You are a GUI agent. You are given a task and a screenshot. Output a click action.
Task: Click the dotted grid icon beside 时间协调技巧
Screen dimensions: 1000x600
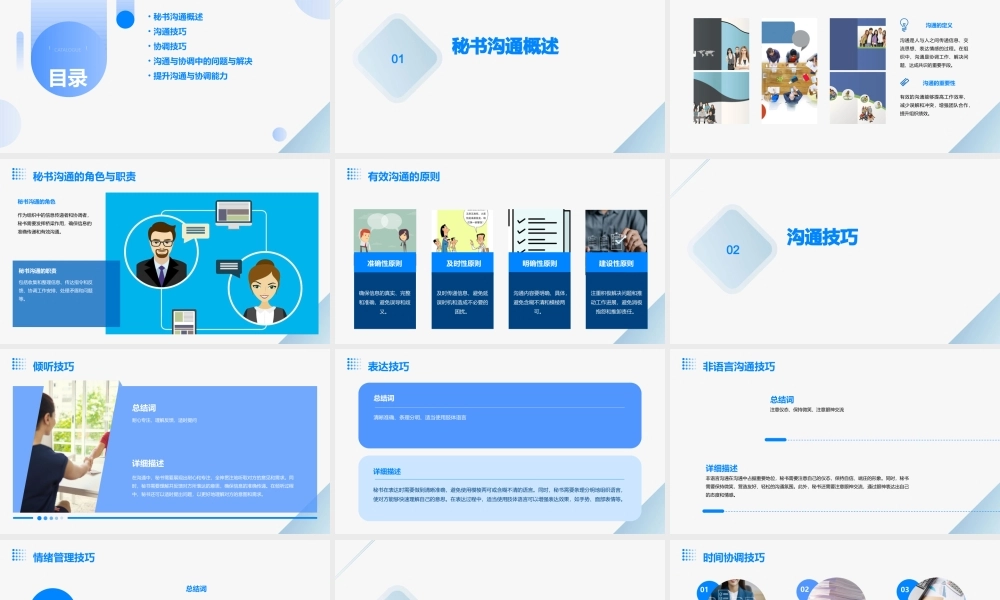[x=688, y=555]
